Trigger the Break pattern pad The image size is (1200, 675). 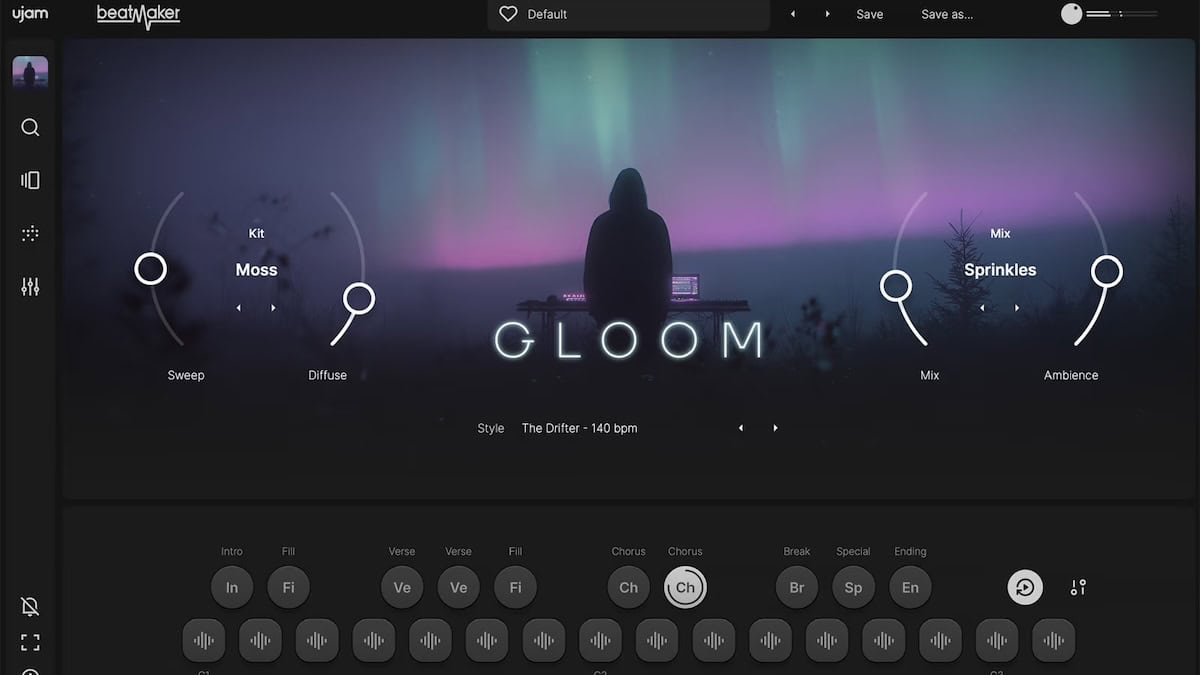point(797,588)
